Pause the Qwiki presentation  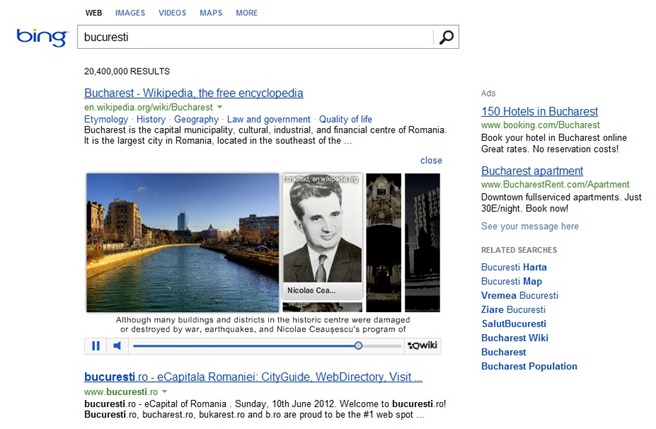coord(96,346)
